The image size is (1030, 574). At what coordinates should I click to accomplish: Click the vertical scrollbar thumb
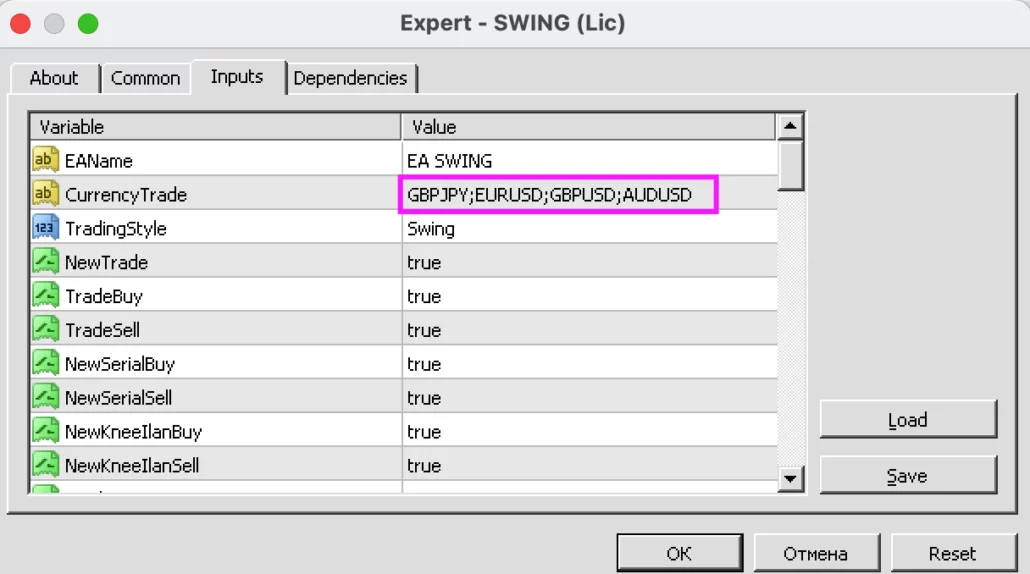(790, 166)
